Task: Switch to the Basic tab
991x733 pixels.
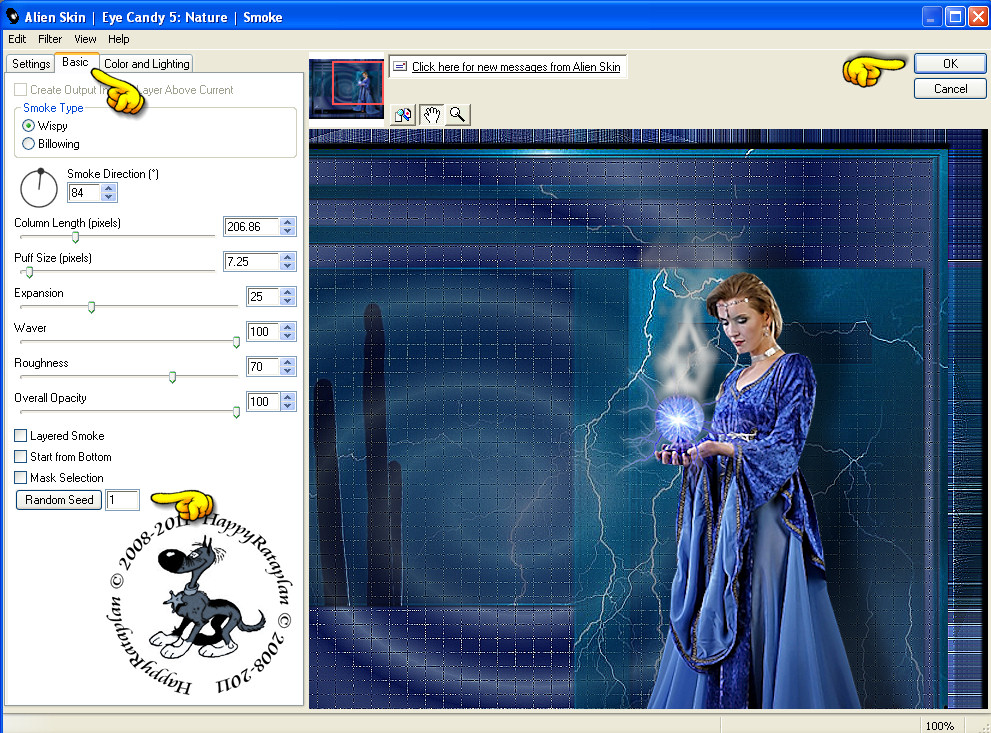Action: pyautogui.click(x=75, y=62)
